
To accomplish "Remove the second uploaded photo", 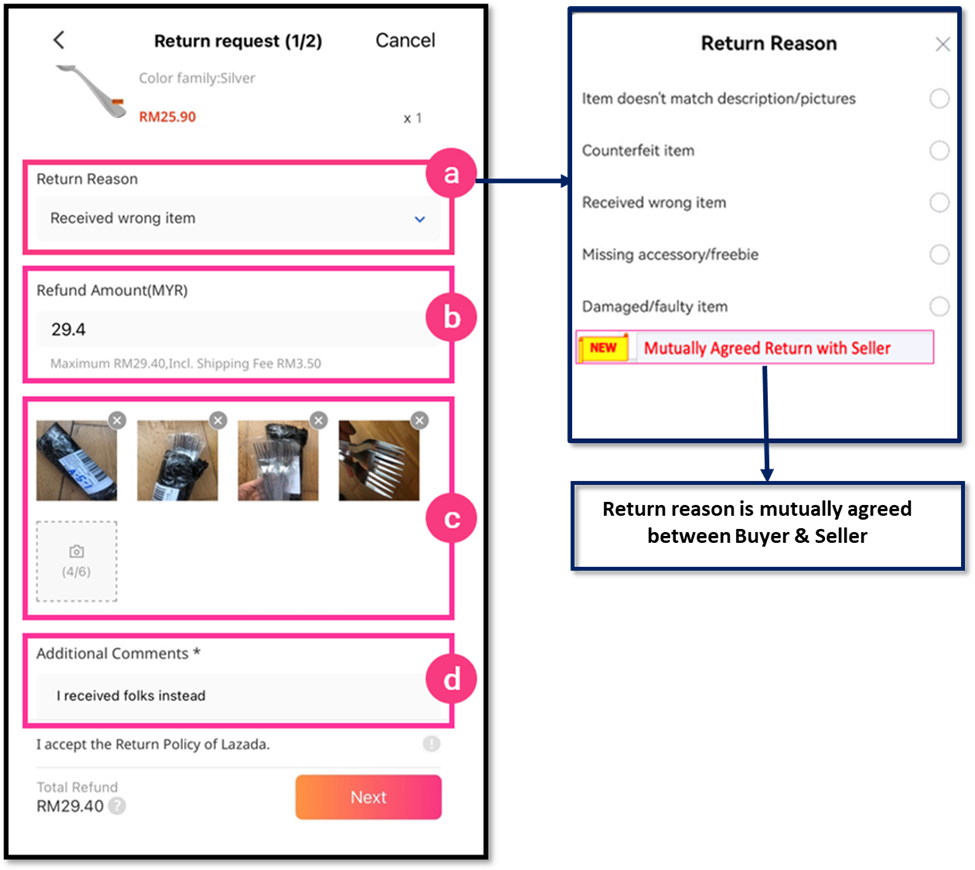I will [x=218, y=420].
